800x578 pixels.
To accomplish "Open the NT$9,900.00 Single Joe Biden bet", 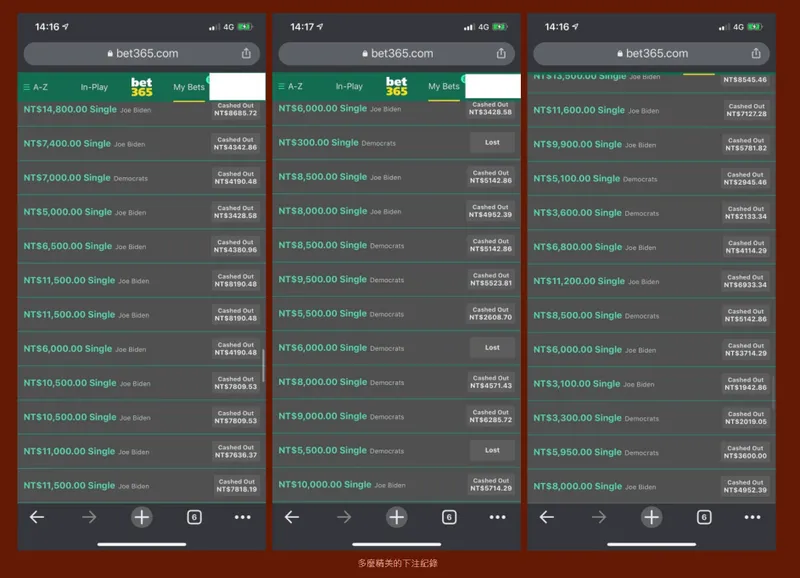I will coord(652,144).
